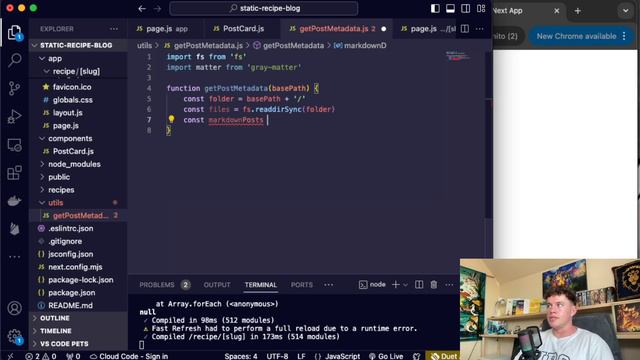Change encoding via UTF-8

click(277, 356)
